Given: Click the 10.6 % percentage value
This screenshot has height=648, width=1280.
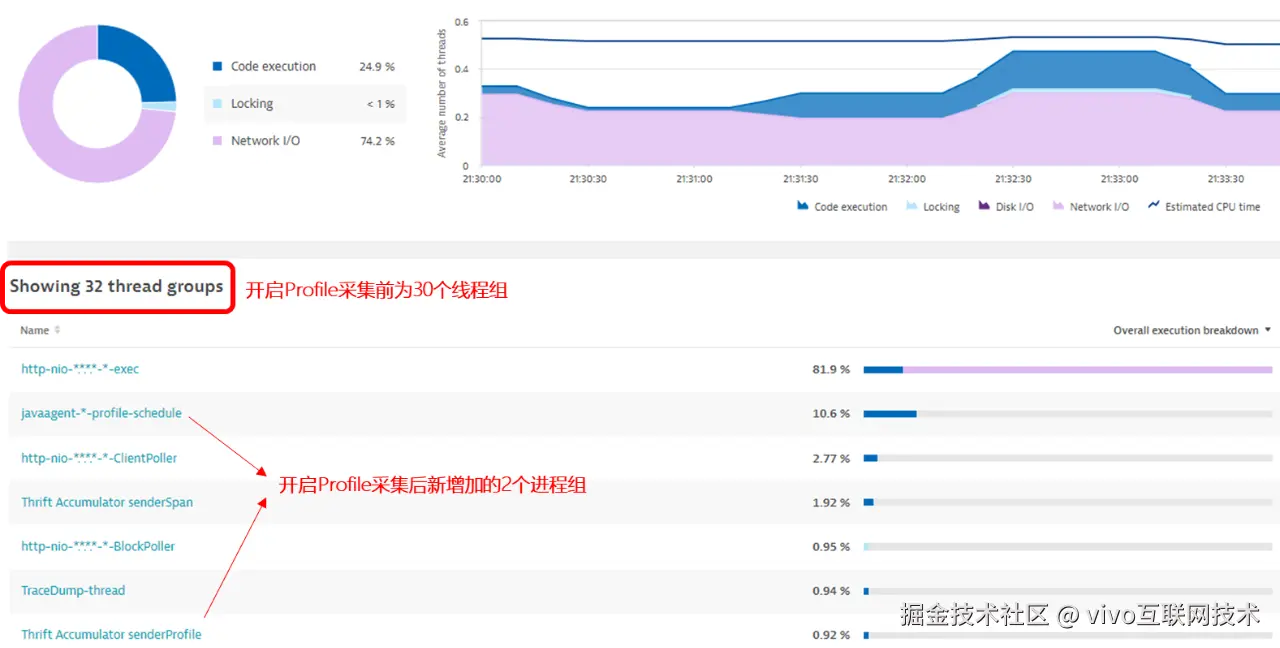Looking at the screenshot, I should pos(831,413).
